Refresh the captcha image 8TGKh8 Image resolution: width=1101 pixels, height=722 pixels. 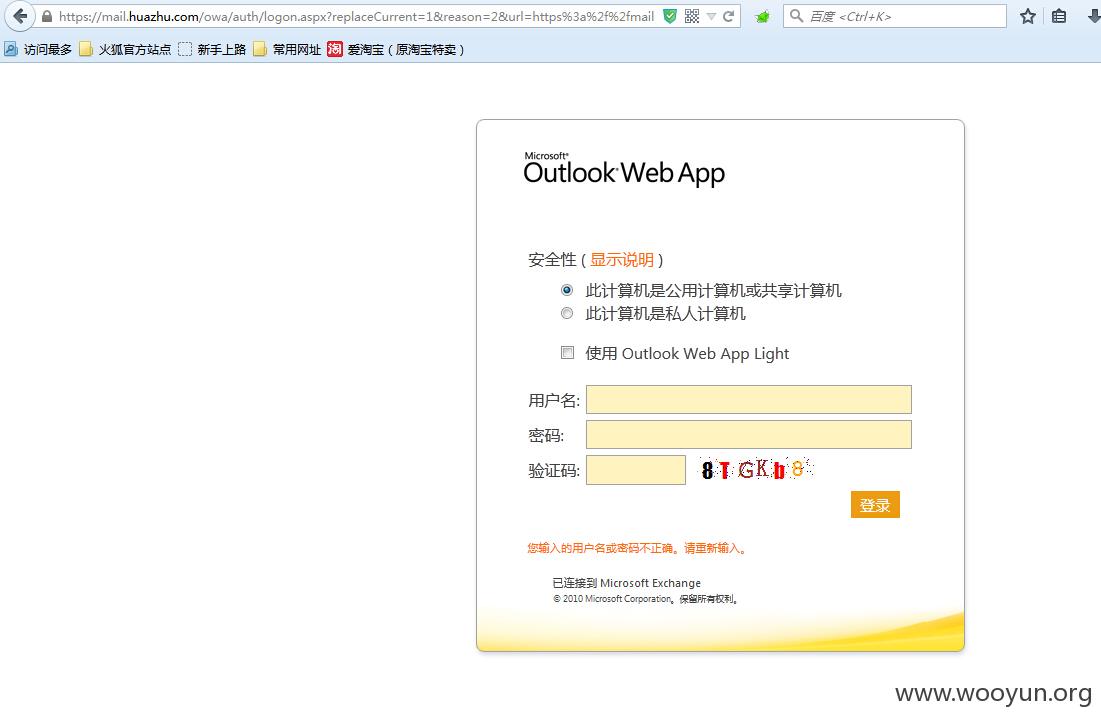[x=756, y=469]
